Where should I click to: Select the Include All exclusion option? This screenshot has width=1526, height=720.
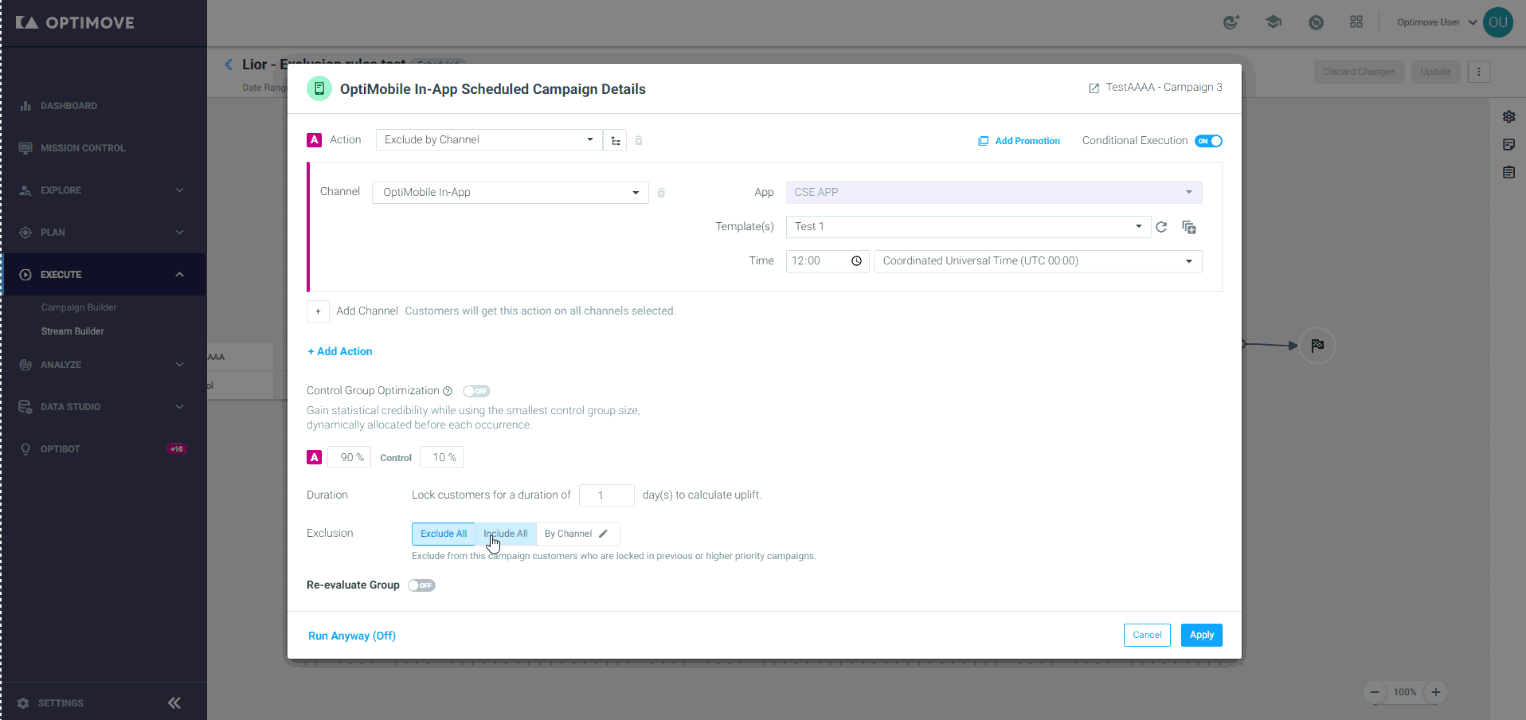[506, 534]
